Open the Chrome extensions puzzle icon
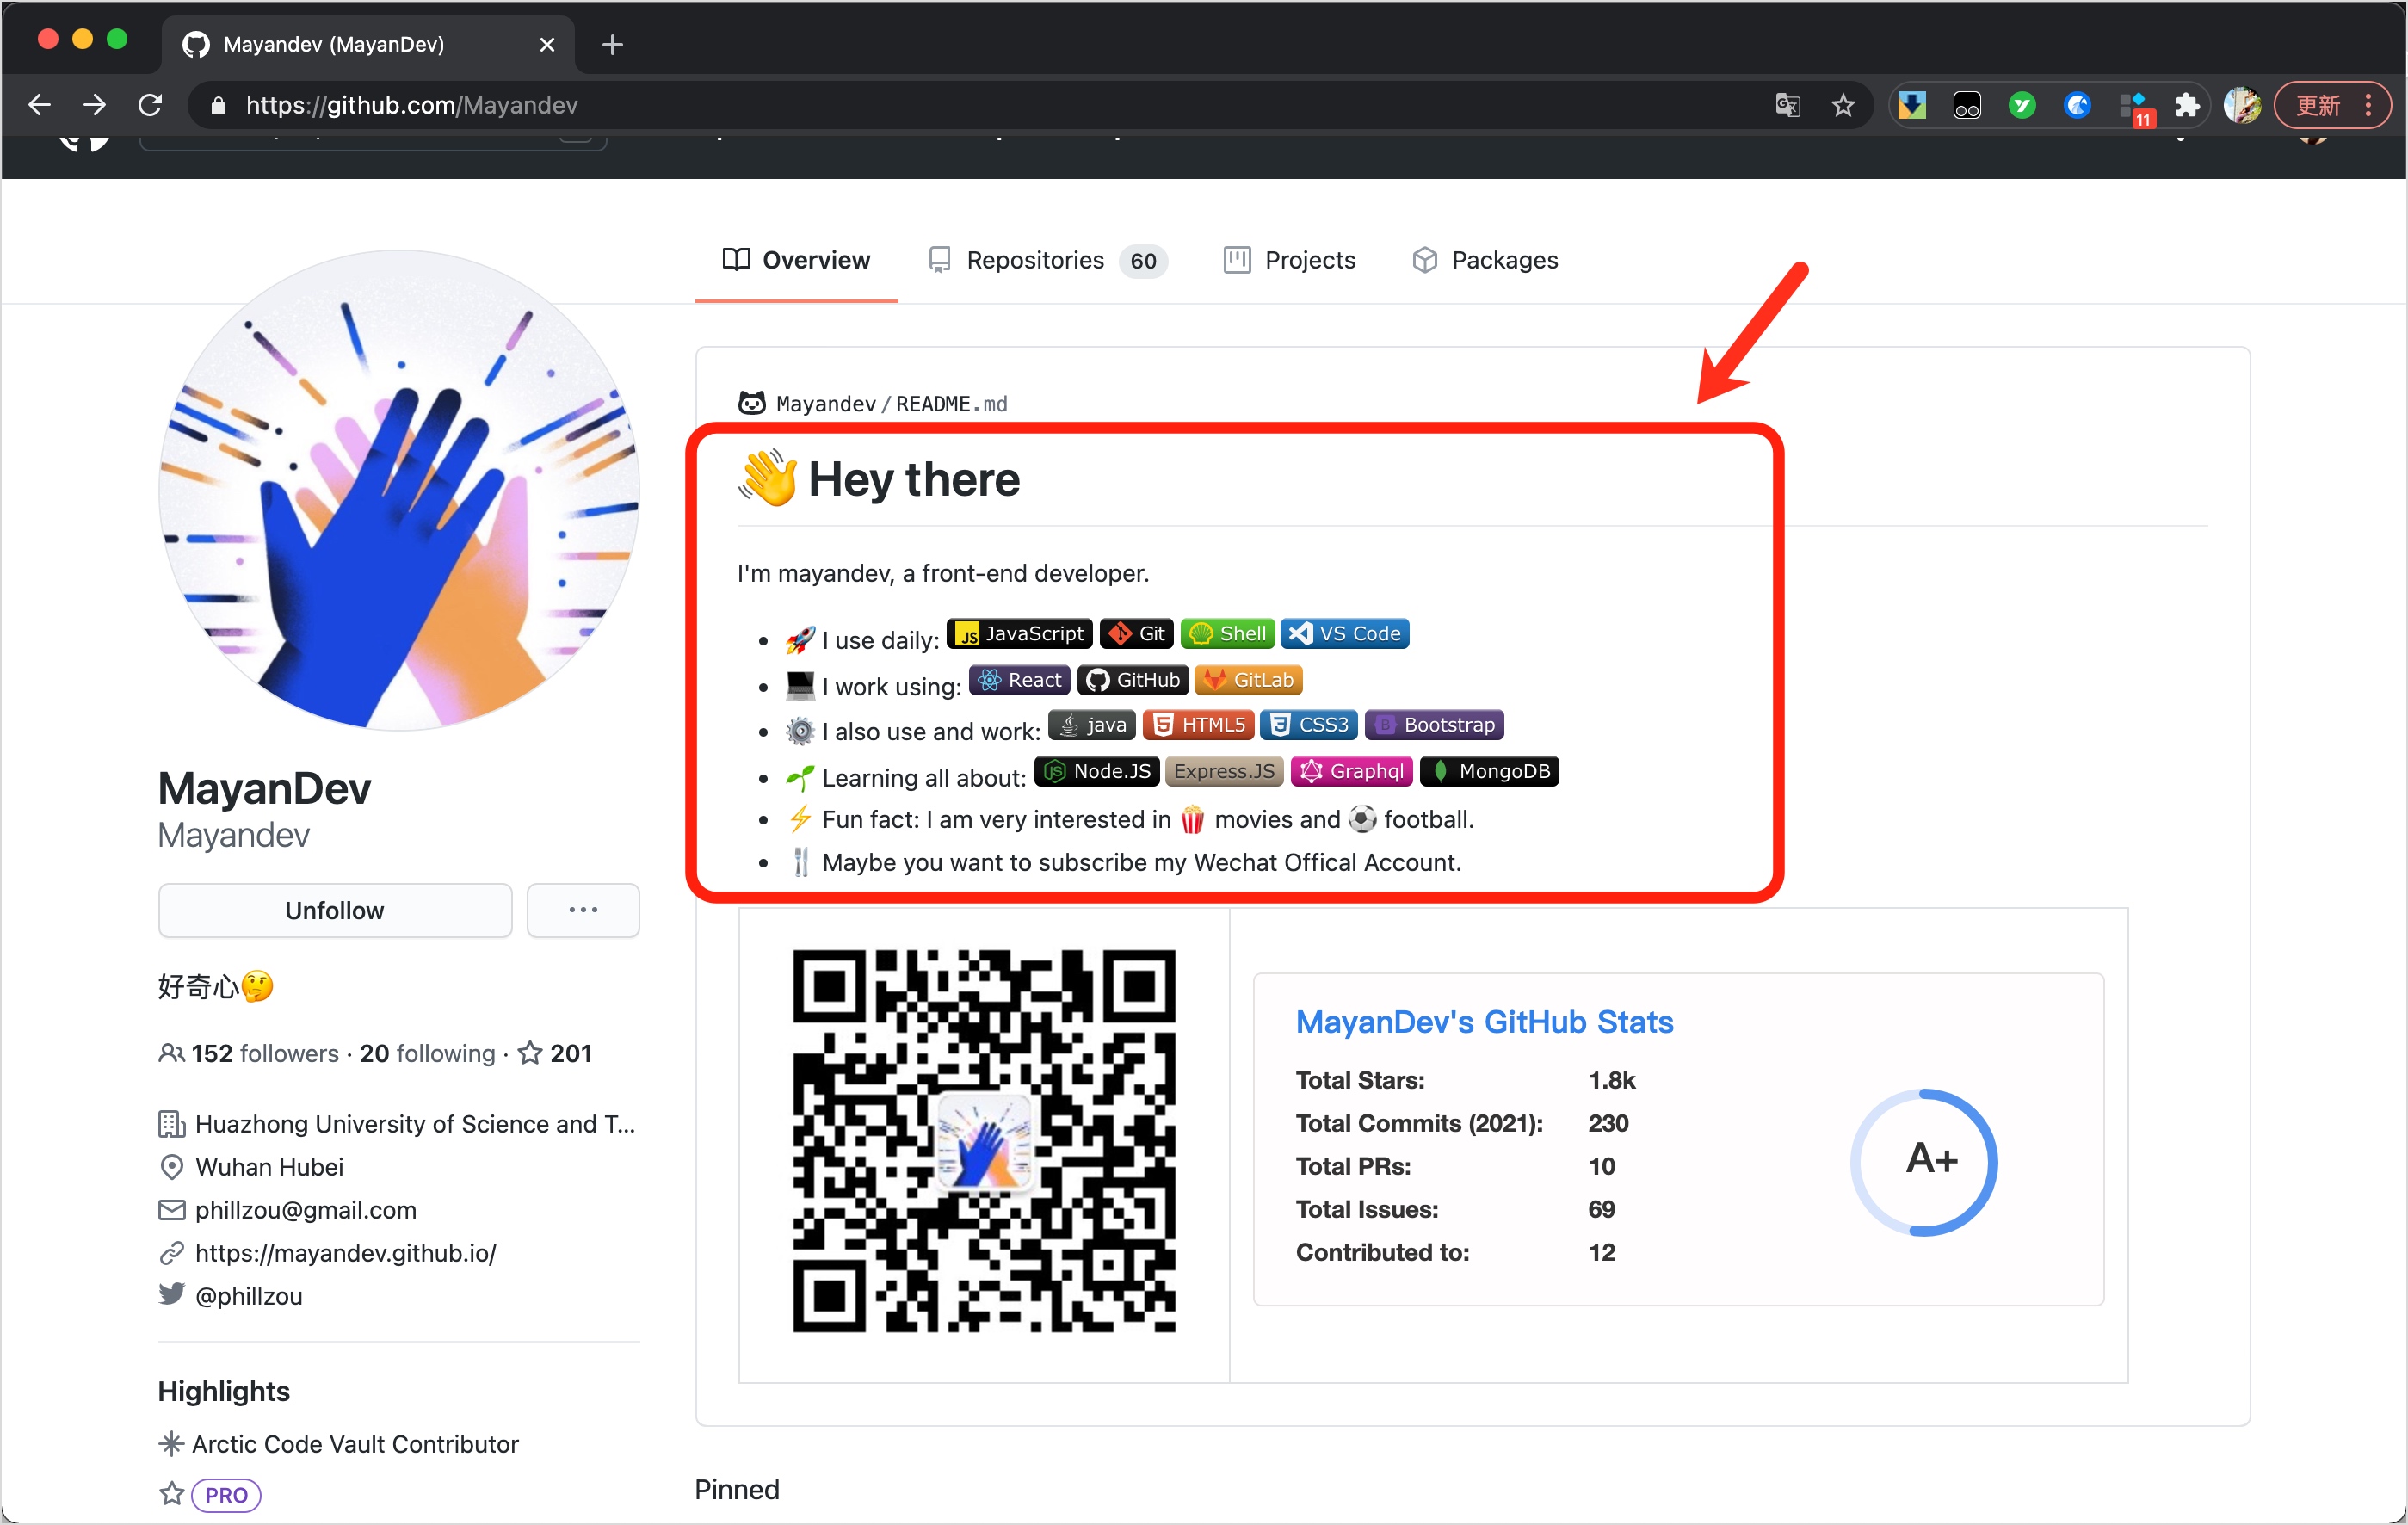The height and width of the screenshot is (1525, 2408). point(2187,105)
